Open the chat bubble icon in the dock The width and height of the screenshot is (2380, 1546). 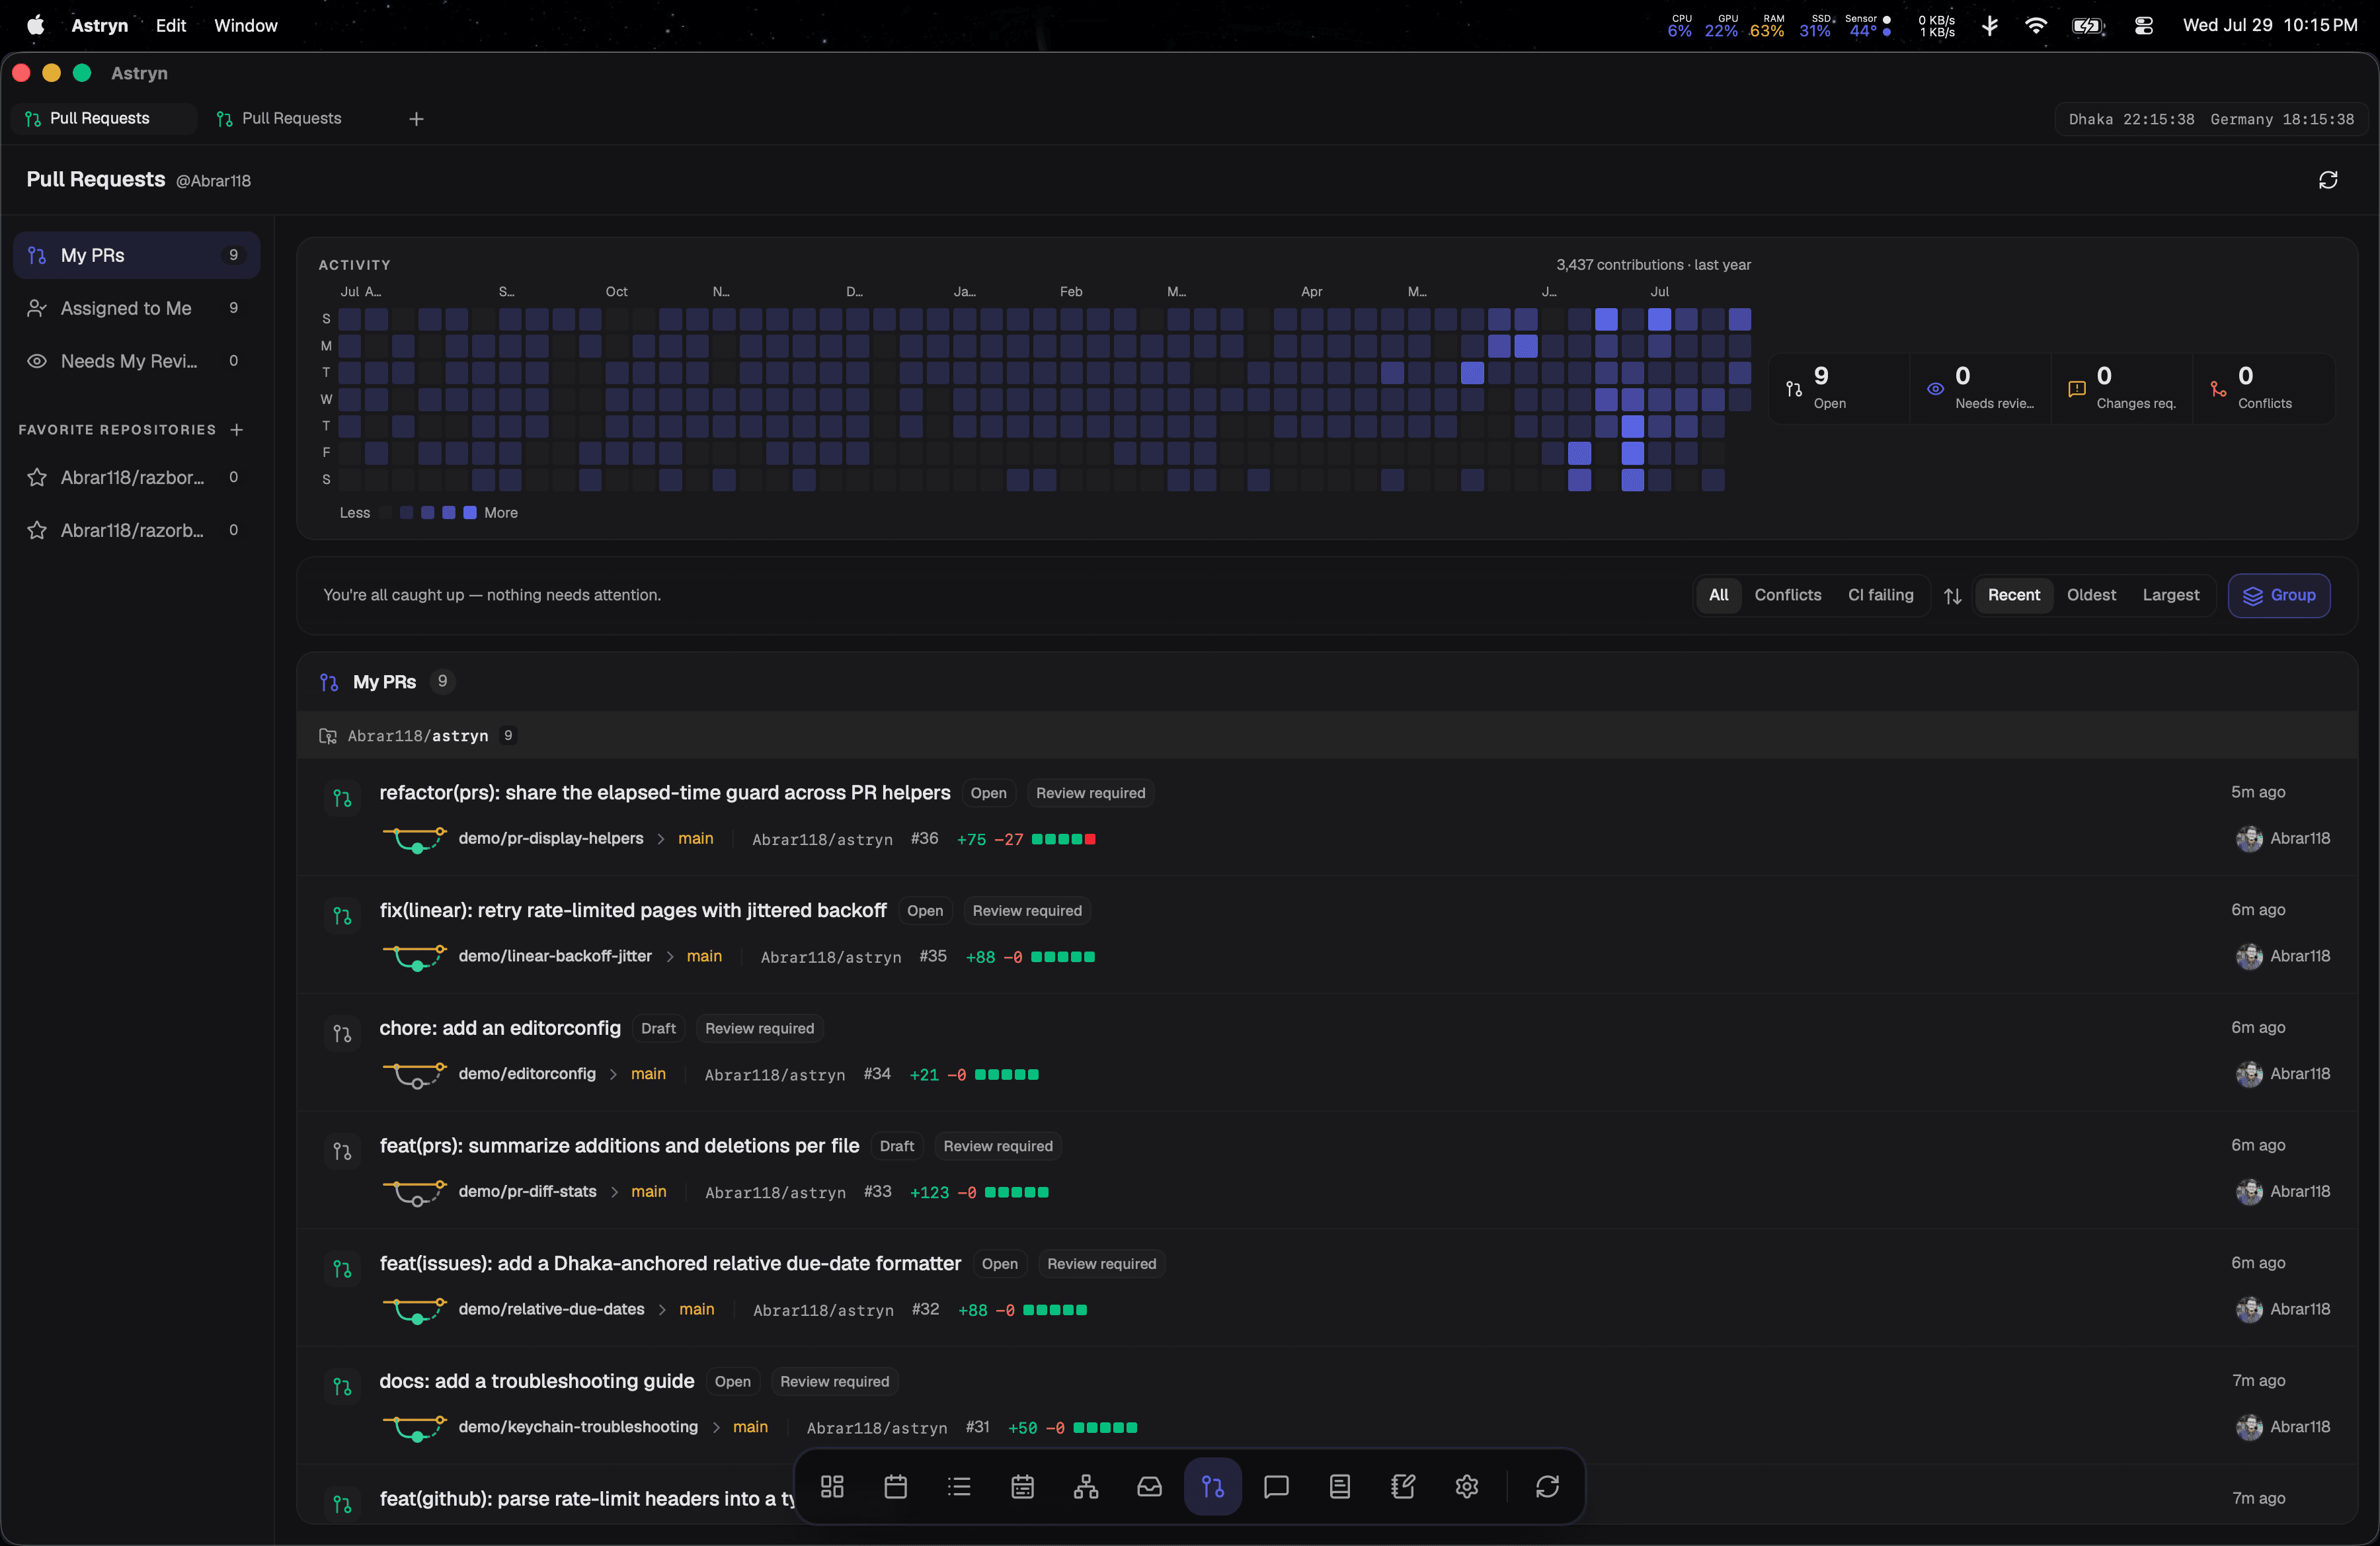[1277, 1487]
